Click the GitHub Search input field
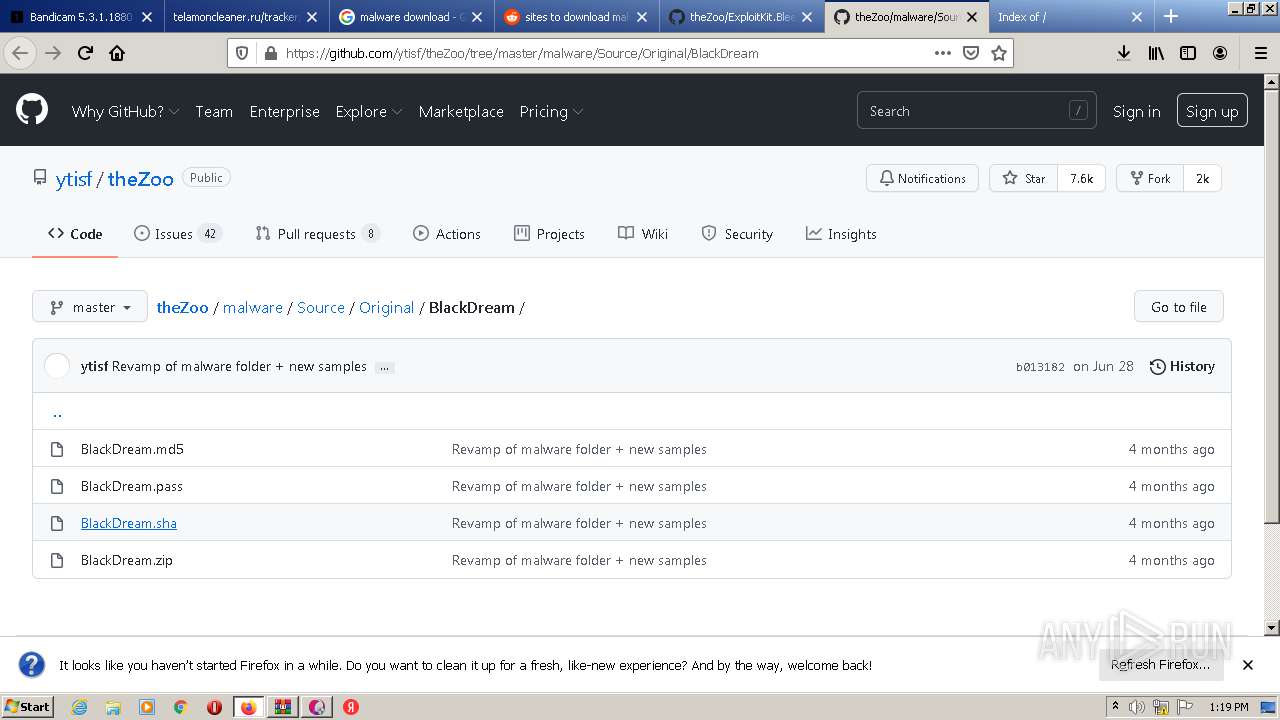This screenshot has height=720, width=1280. point(976,111)
